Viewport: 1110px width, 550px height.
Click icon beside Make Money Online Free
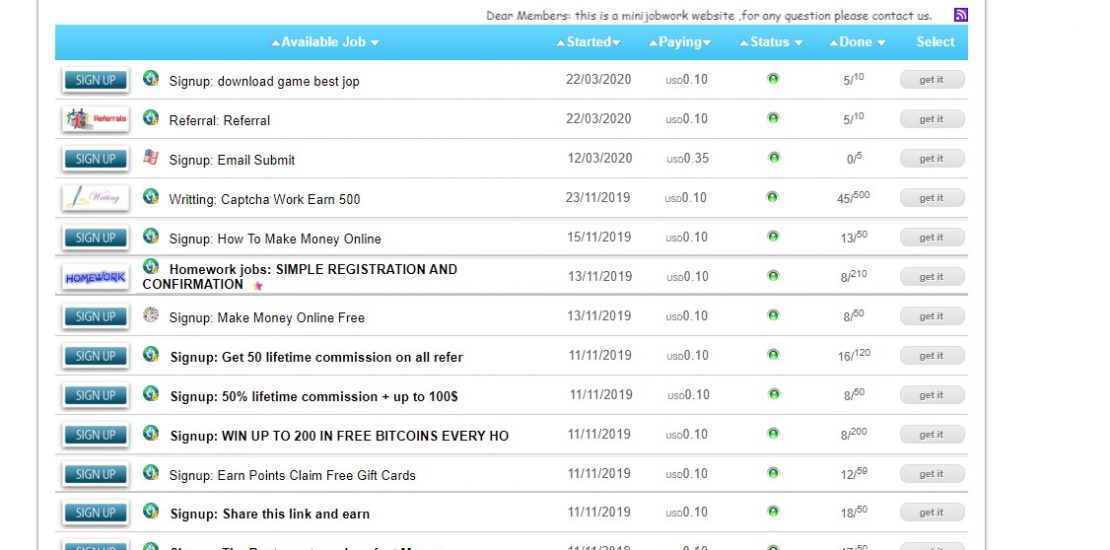(151, 315)
